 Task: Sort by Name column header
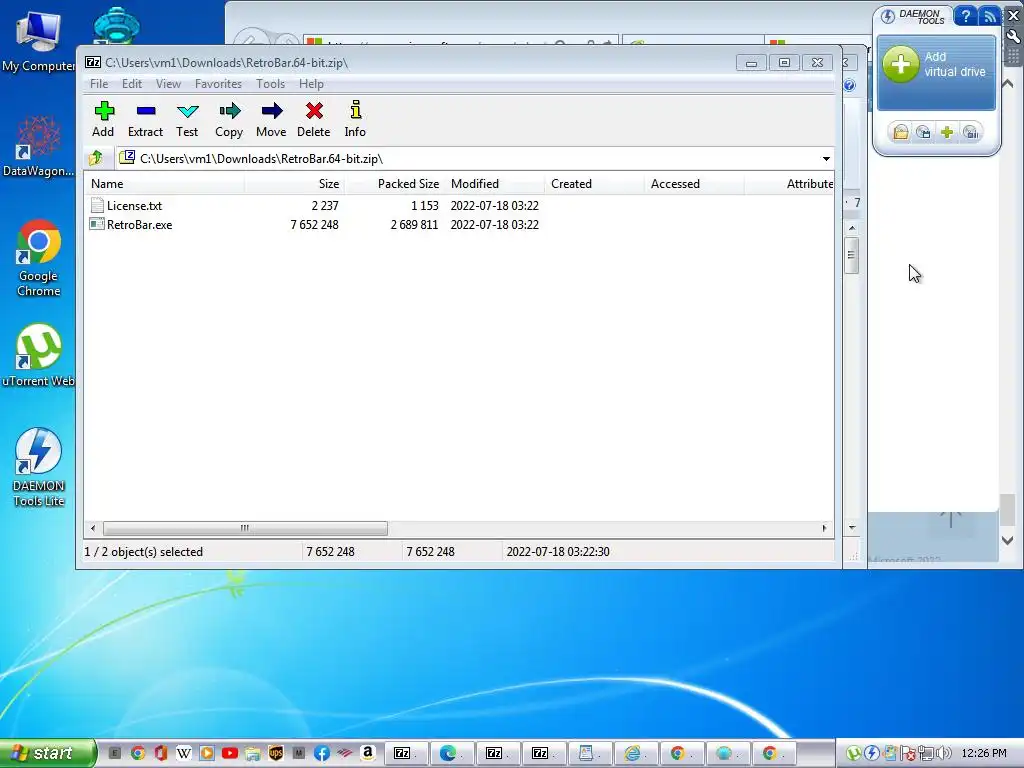(x=165, y=184)
